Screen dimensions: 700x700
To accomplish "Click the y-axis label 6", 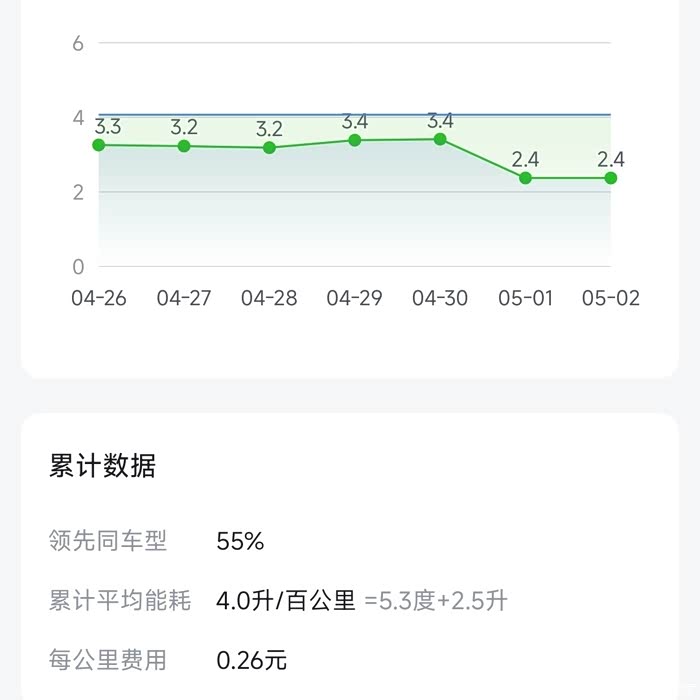I will pyautogui.click(x=78, y=43).
